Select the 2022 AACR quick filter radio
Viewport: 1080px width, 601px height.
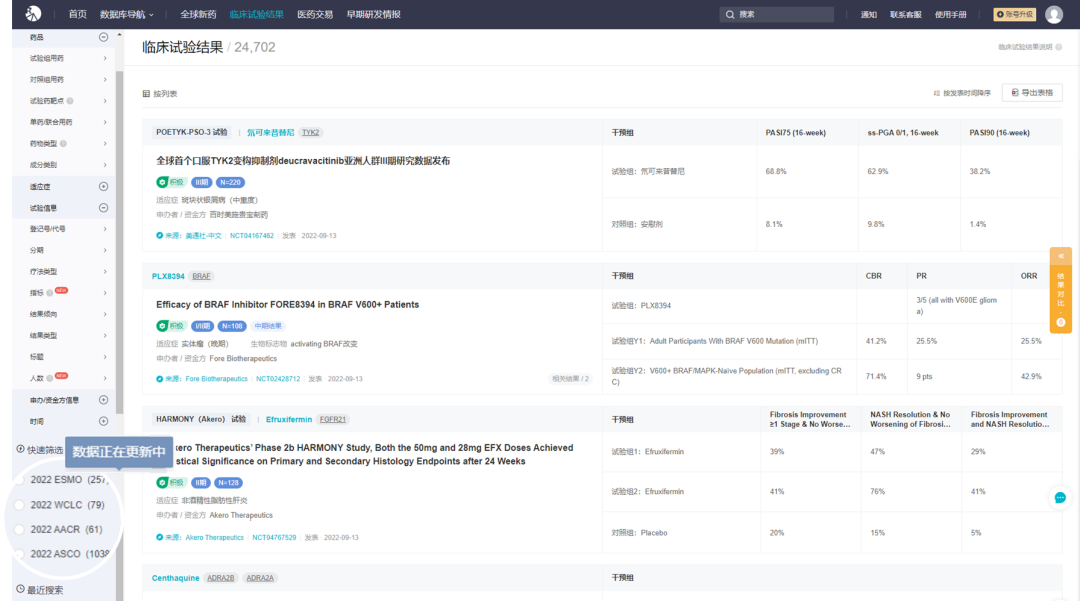pyautogui.click(x=19, y=529)
